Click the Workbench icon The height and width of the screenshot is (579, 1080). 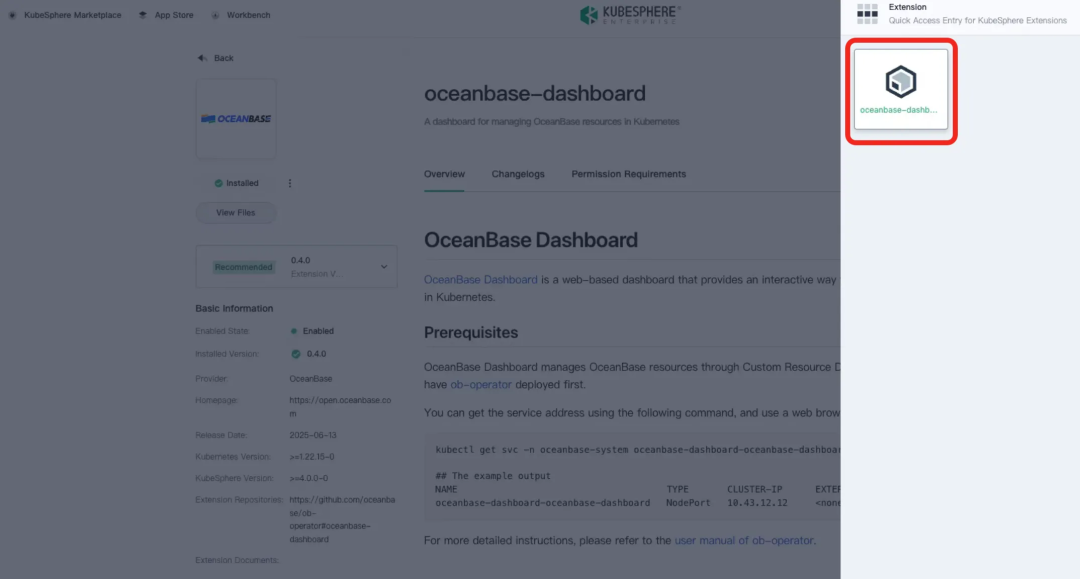click(x=216, y=15)
